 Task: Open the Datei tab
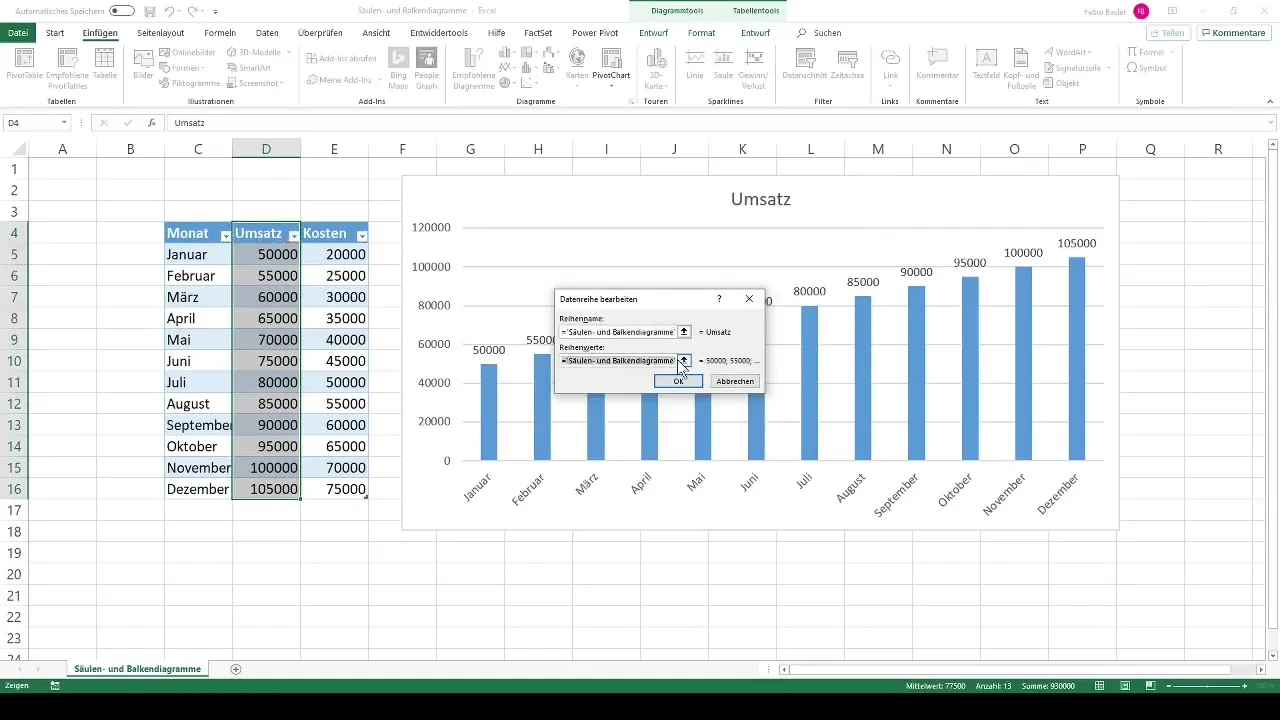pyautogui.click(x=17, y=33)
